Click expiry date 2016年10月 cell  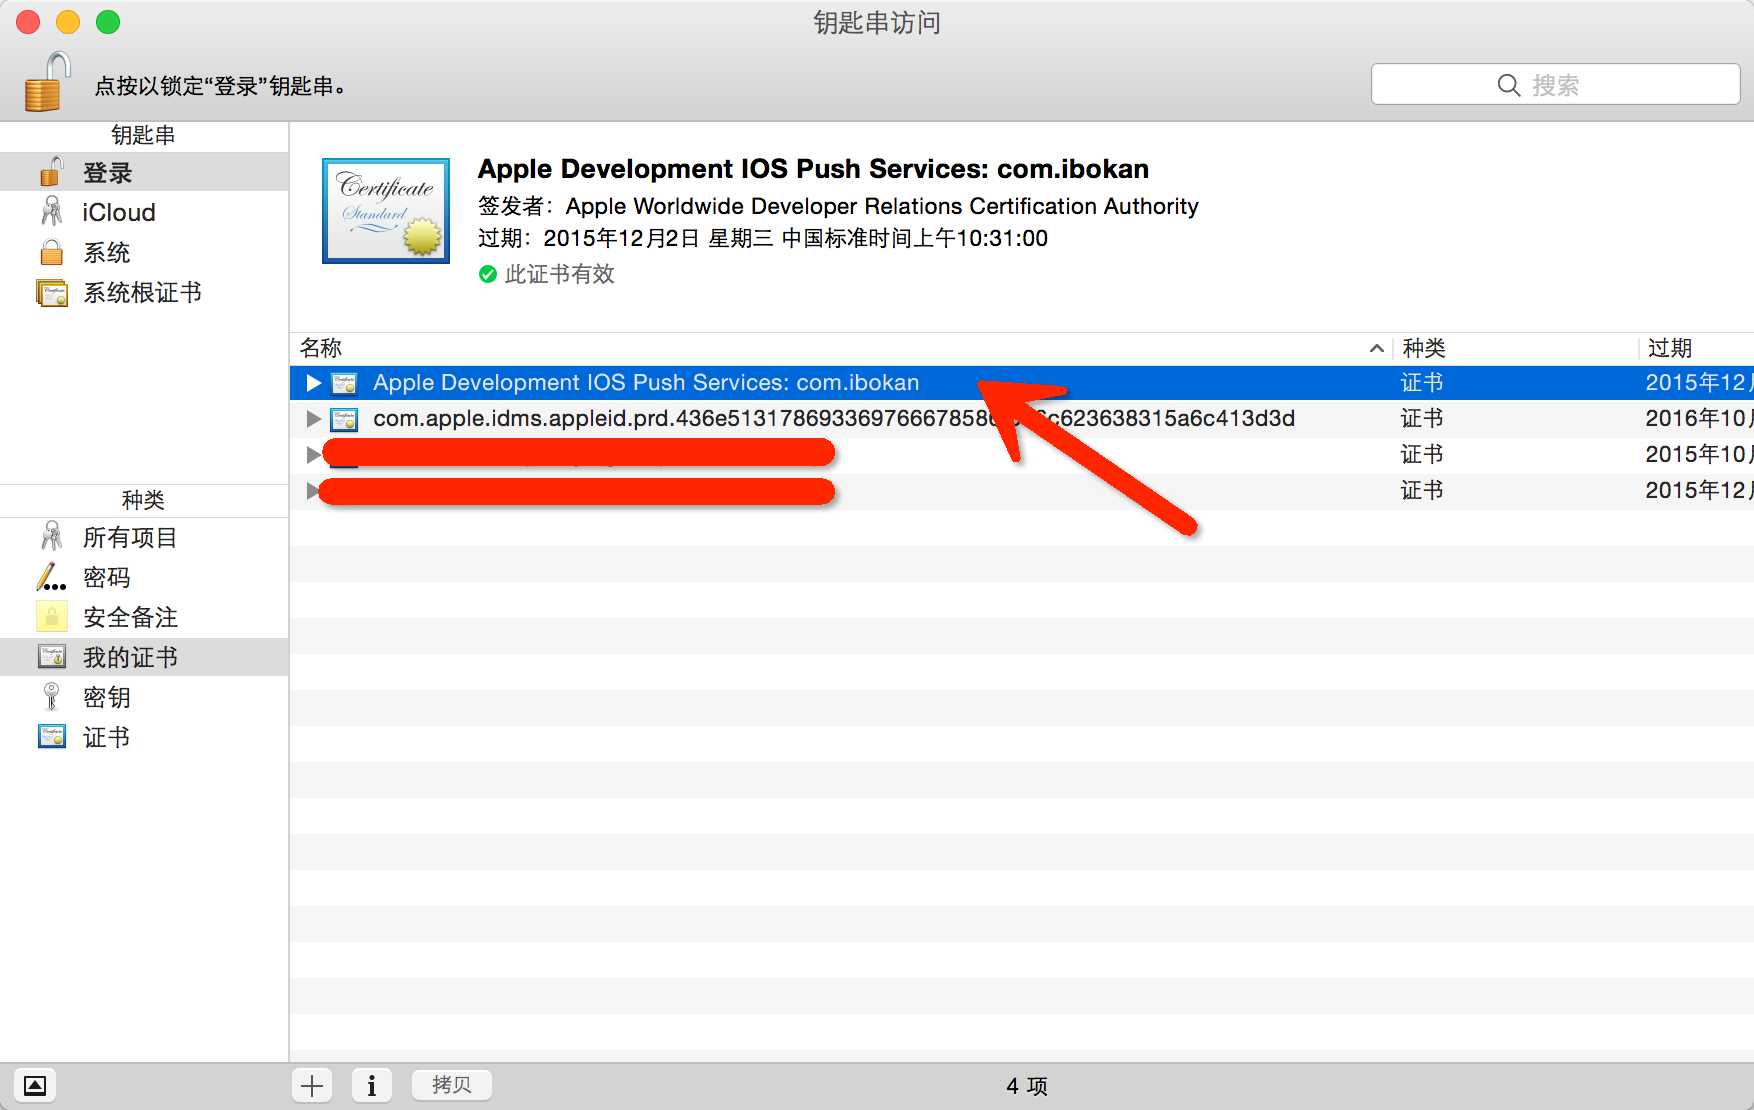tap(1698, 419)
